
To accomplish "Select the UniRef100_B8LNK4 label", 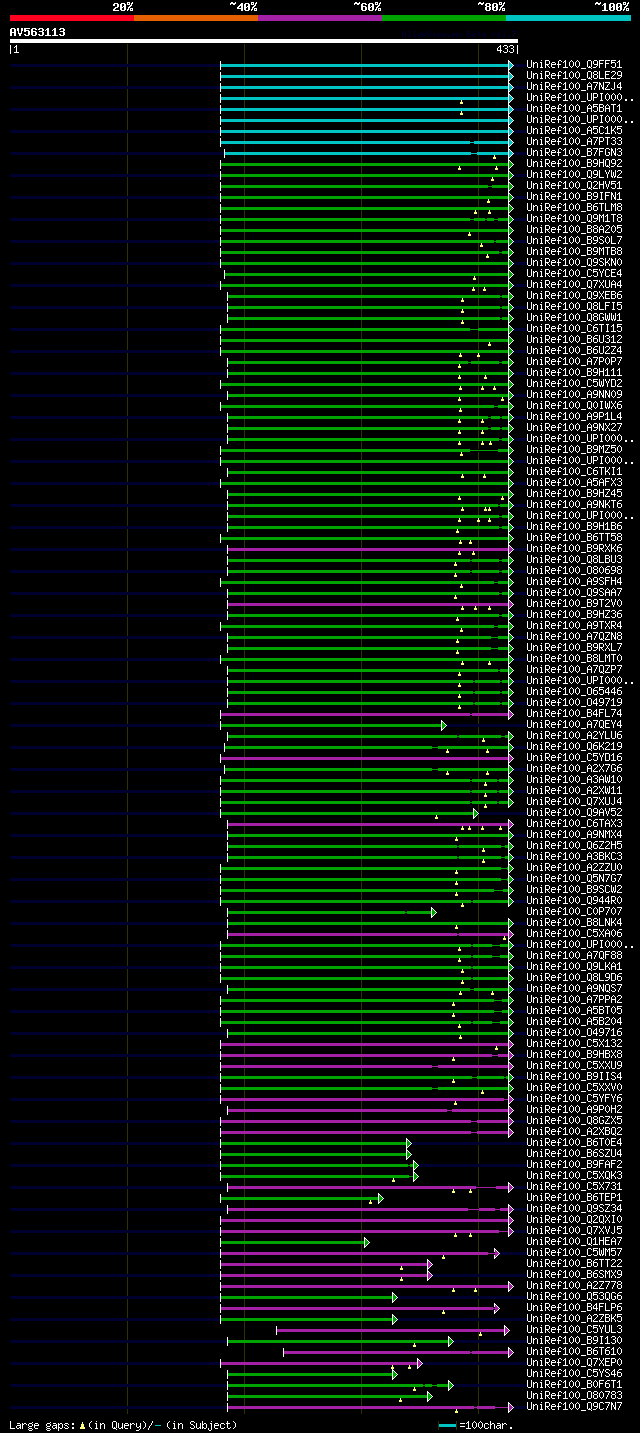I will tap(574, 922).
